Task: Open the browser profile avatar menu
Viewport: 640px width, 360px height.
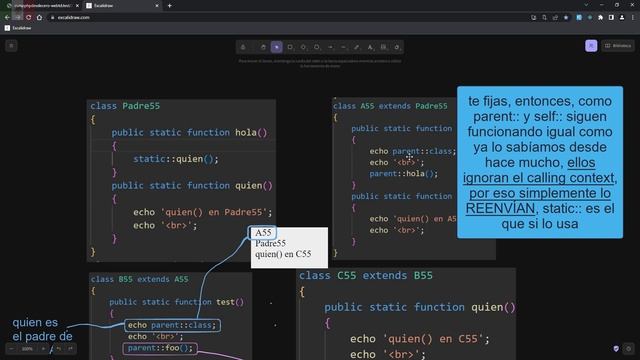Action: click(x=622, y=18)
